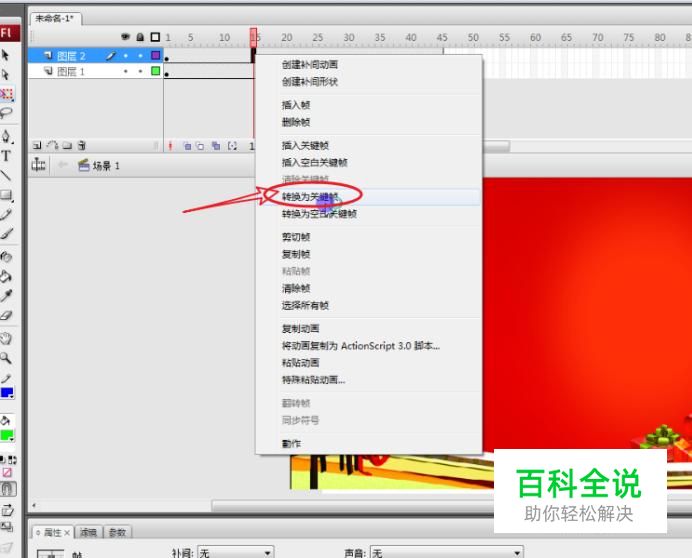
Task: Select the Eyedropper tool
Action: pyautogui.click(x=6, y=296)
